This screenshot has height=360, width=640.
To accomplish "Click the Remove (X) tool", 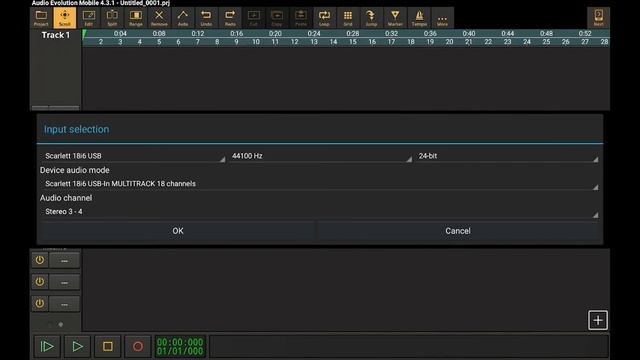I will click(x=159, y=18).
